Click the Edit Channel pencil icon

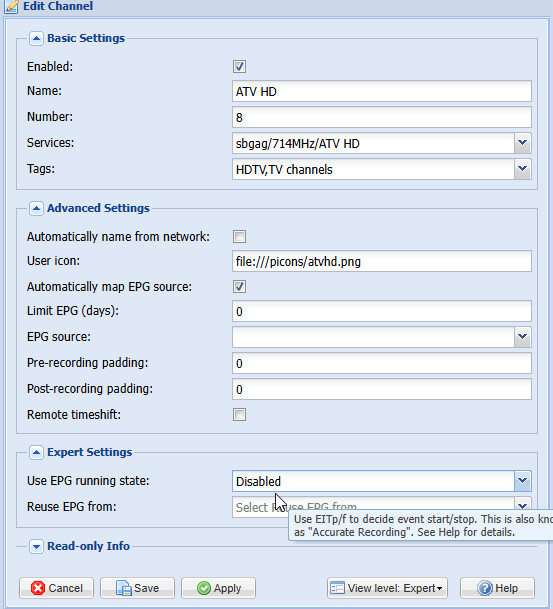point(11,6)
